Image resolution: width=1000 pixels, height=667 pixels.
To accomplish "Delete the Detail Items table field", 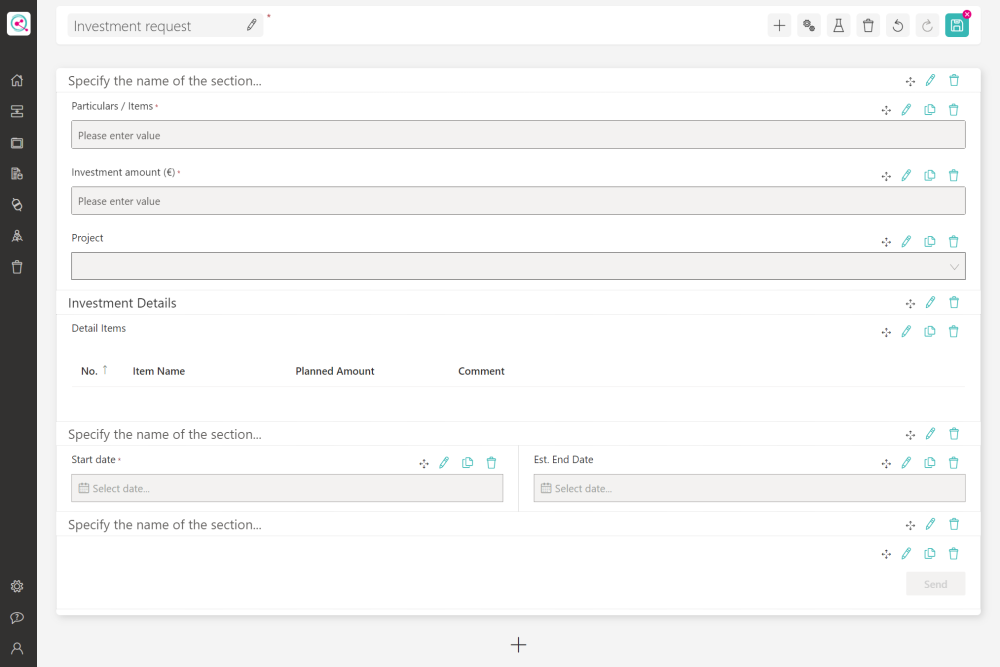I will [953, 332].
